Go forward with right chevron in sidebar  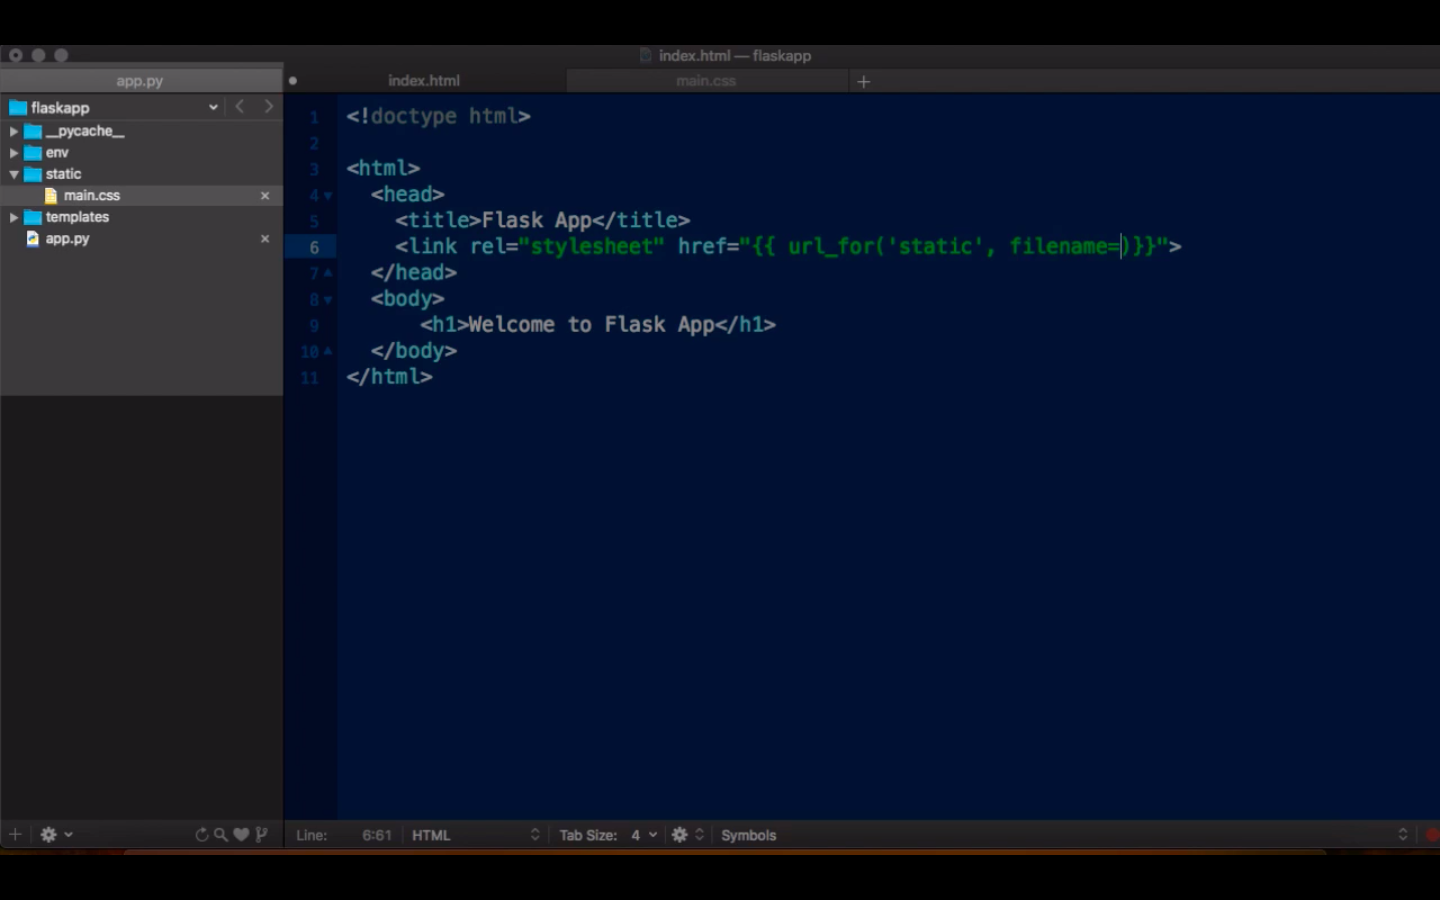[x=268, y=106]
